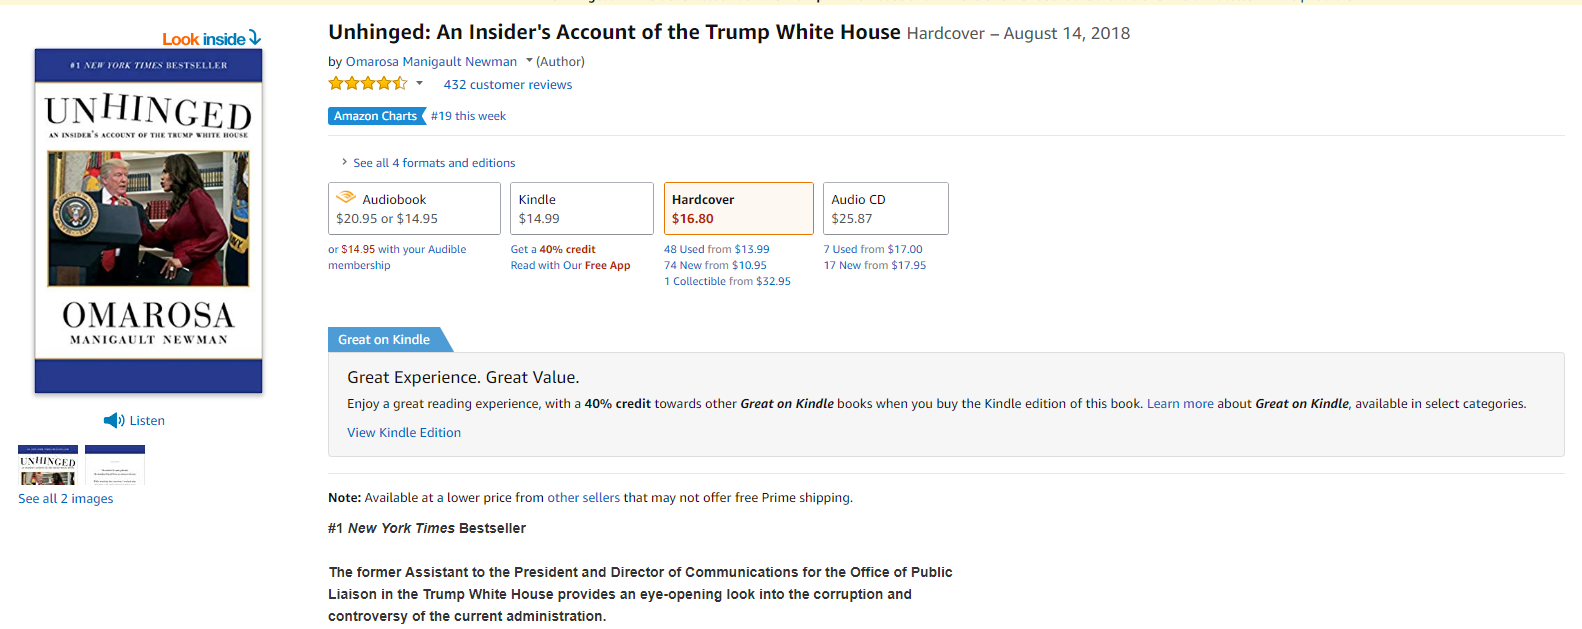This screenshot has height=629, width=1582.
Task: Open 432 customer reviews link
Action: pyautogui.click(x=508, y=85)
